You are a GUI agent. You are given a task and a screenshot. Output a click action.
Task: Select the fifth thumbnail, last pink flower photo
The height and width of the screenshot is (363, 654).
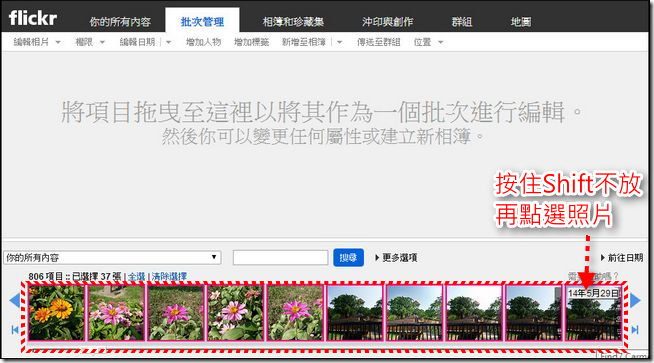[295, 313]
